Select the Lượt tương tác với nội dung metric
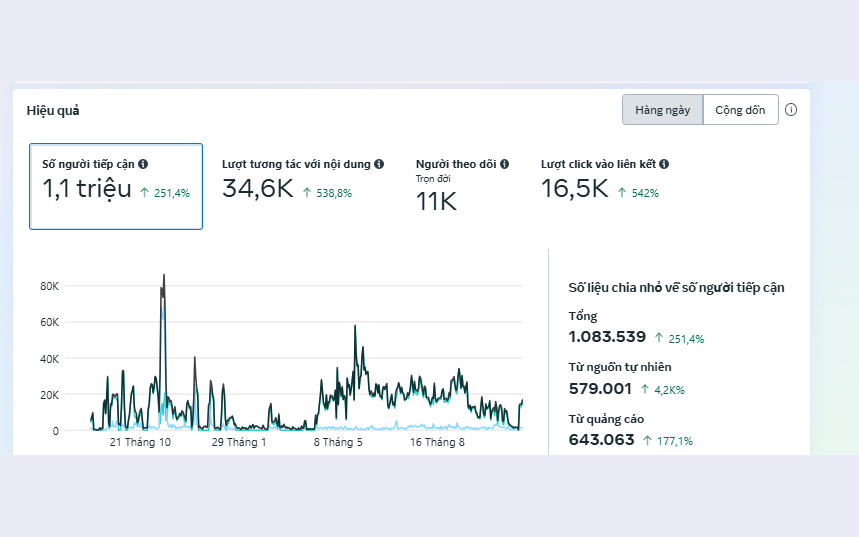 [x=302, y=181]
